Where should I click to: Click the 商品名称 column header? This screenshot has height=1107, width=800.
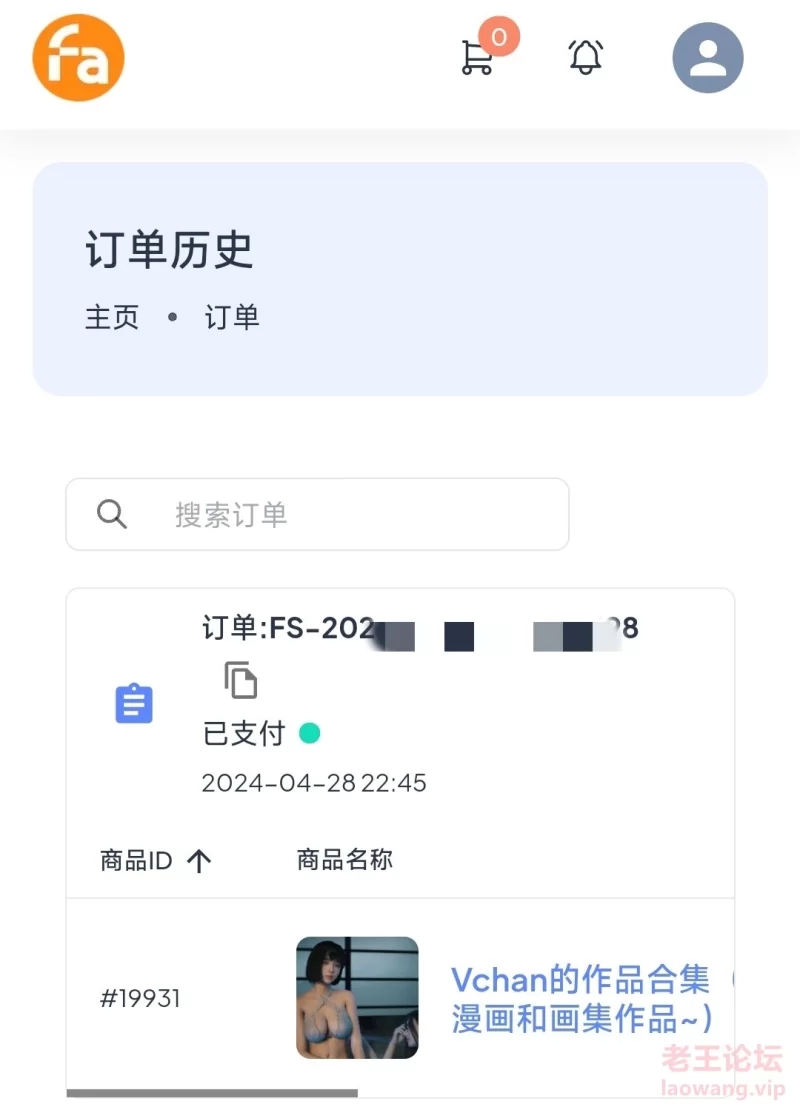point(345,860)
